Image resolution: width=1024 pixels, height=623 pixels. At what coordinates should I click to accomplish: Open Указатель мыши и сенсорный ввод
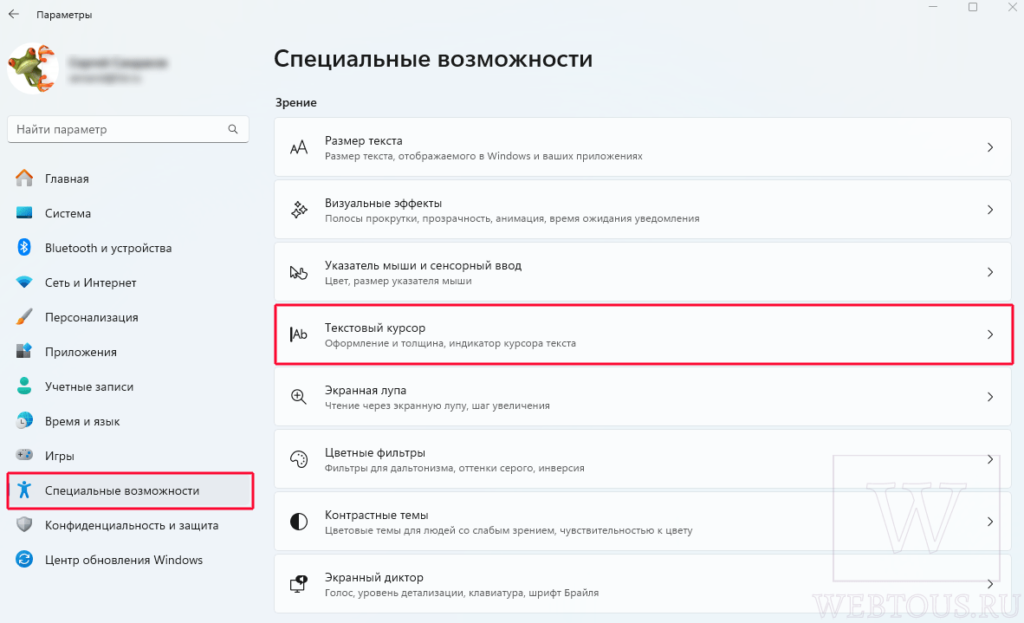click(x=643, y=272)
